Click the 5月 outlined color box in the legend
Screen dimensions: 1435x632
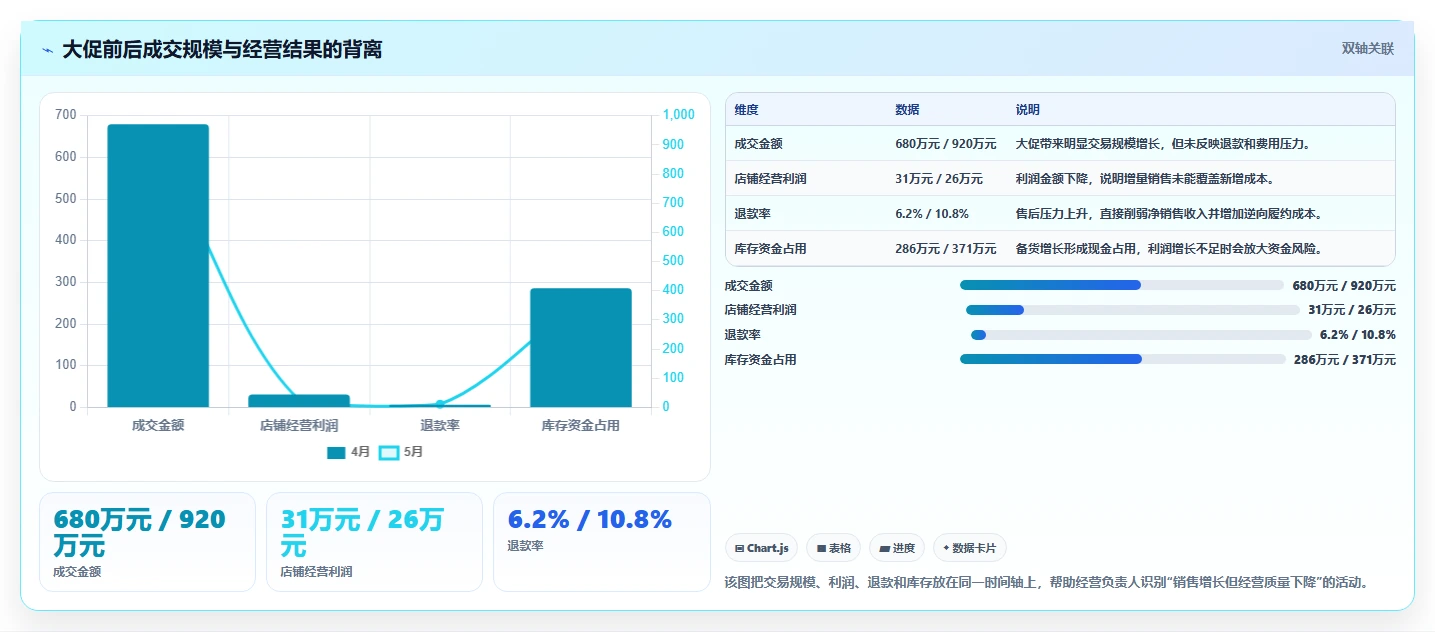(x=389, y=452)
